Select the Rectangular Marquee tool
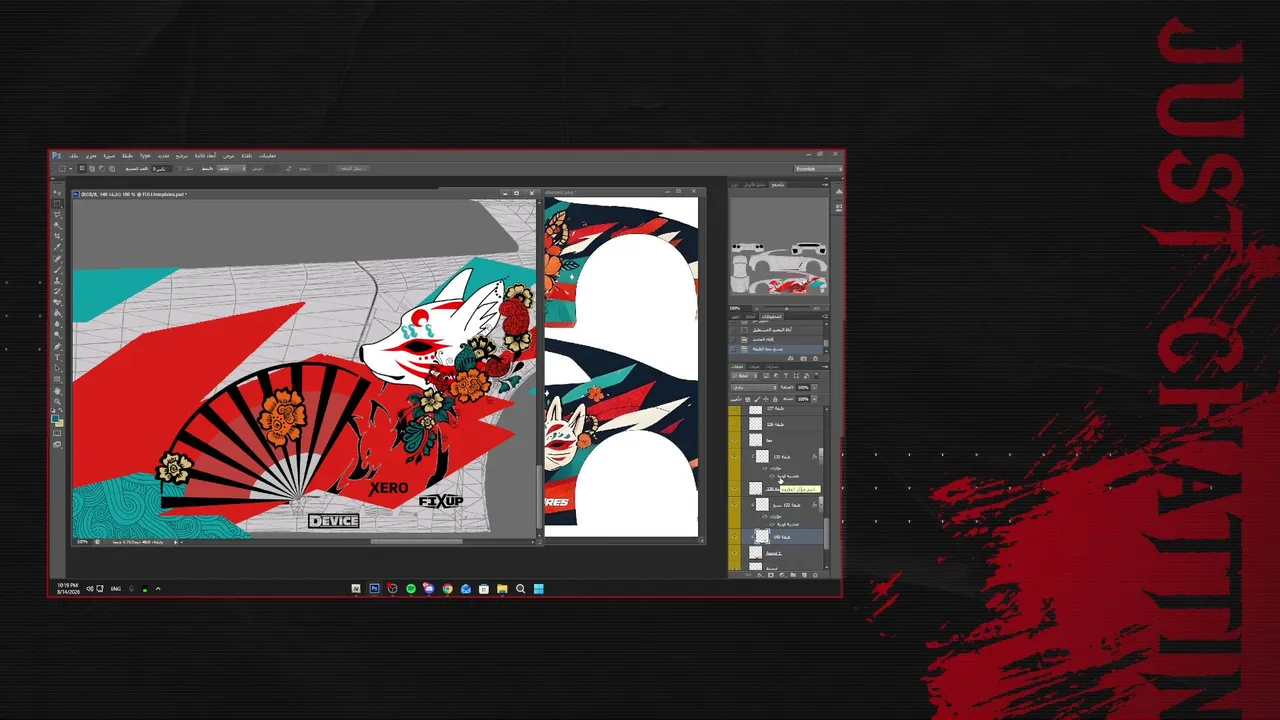 57,203
